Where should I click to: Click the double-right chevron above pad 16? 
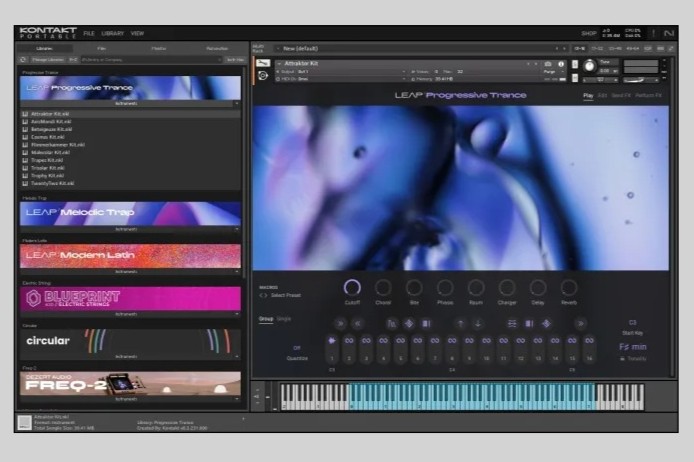pos(580,323)
